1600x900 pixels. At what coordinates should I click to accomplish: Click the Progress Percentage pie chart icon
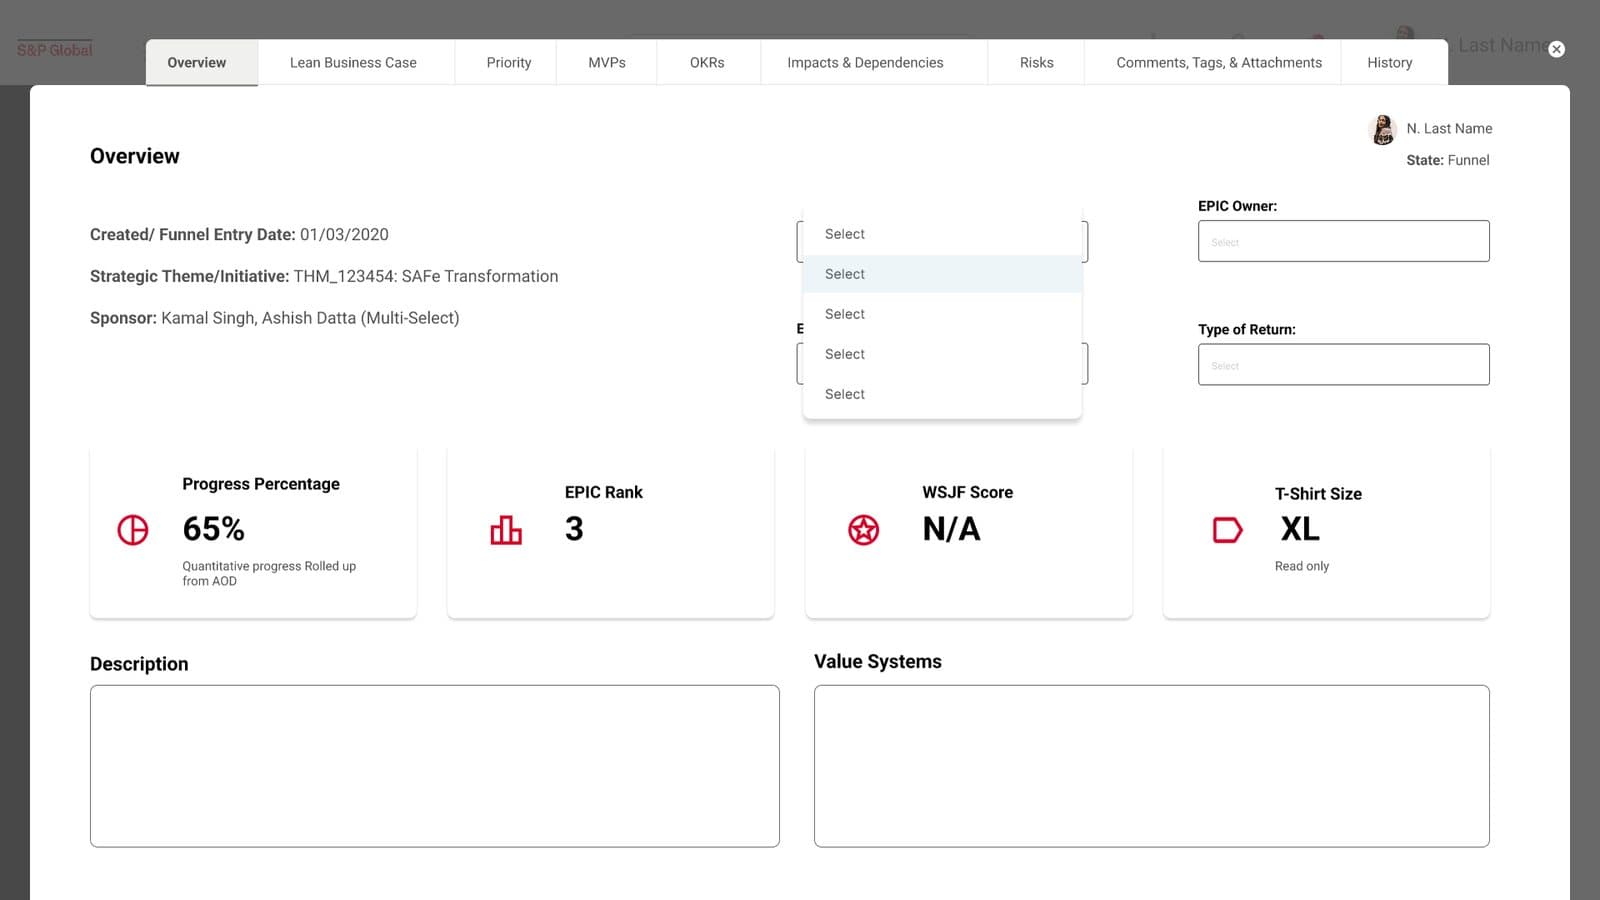[x=133, y=529]
